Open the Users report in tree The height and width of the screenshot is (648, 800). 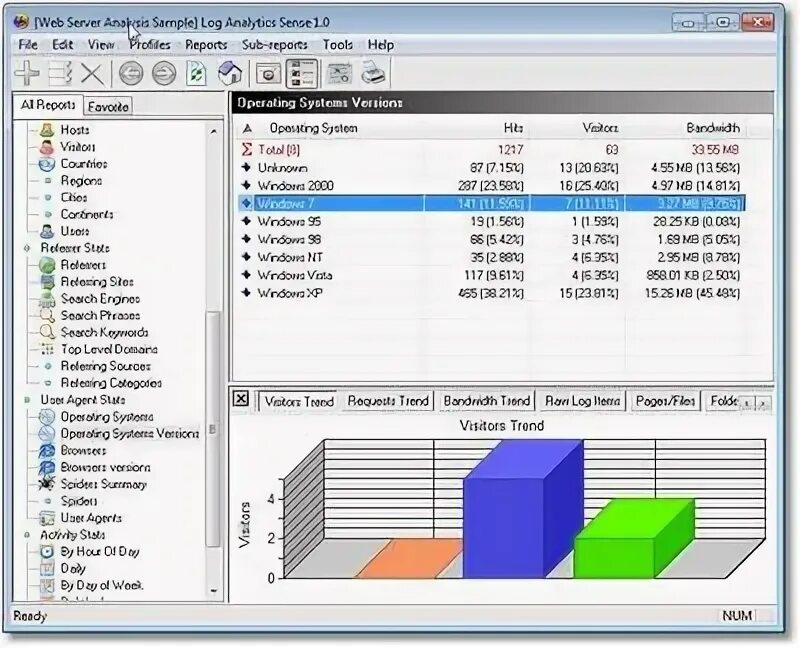[74, 231]
